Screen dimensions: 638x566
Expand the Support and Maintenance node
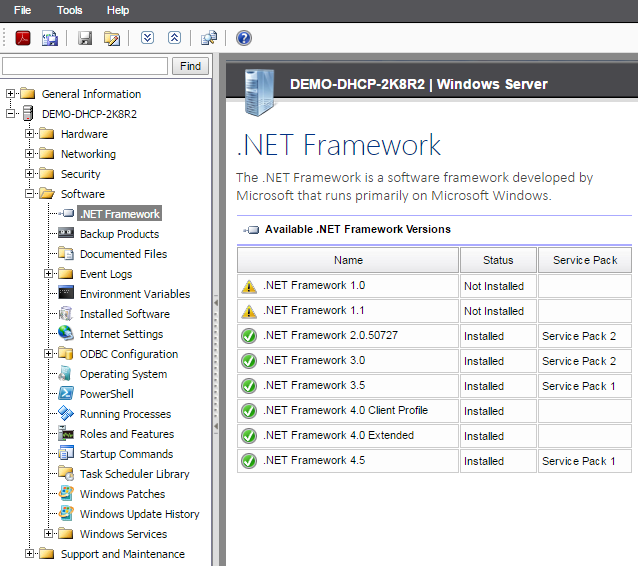tap(29, 553)
